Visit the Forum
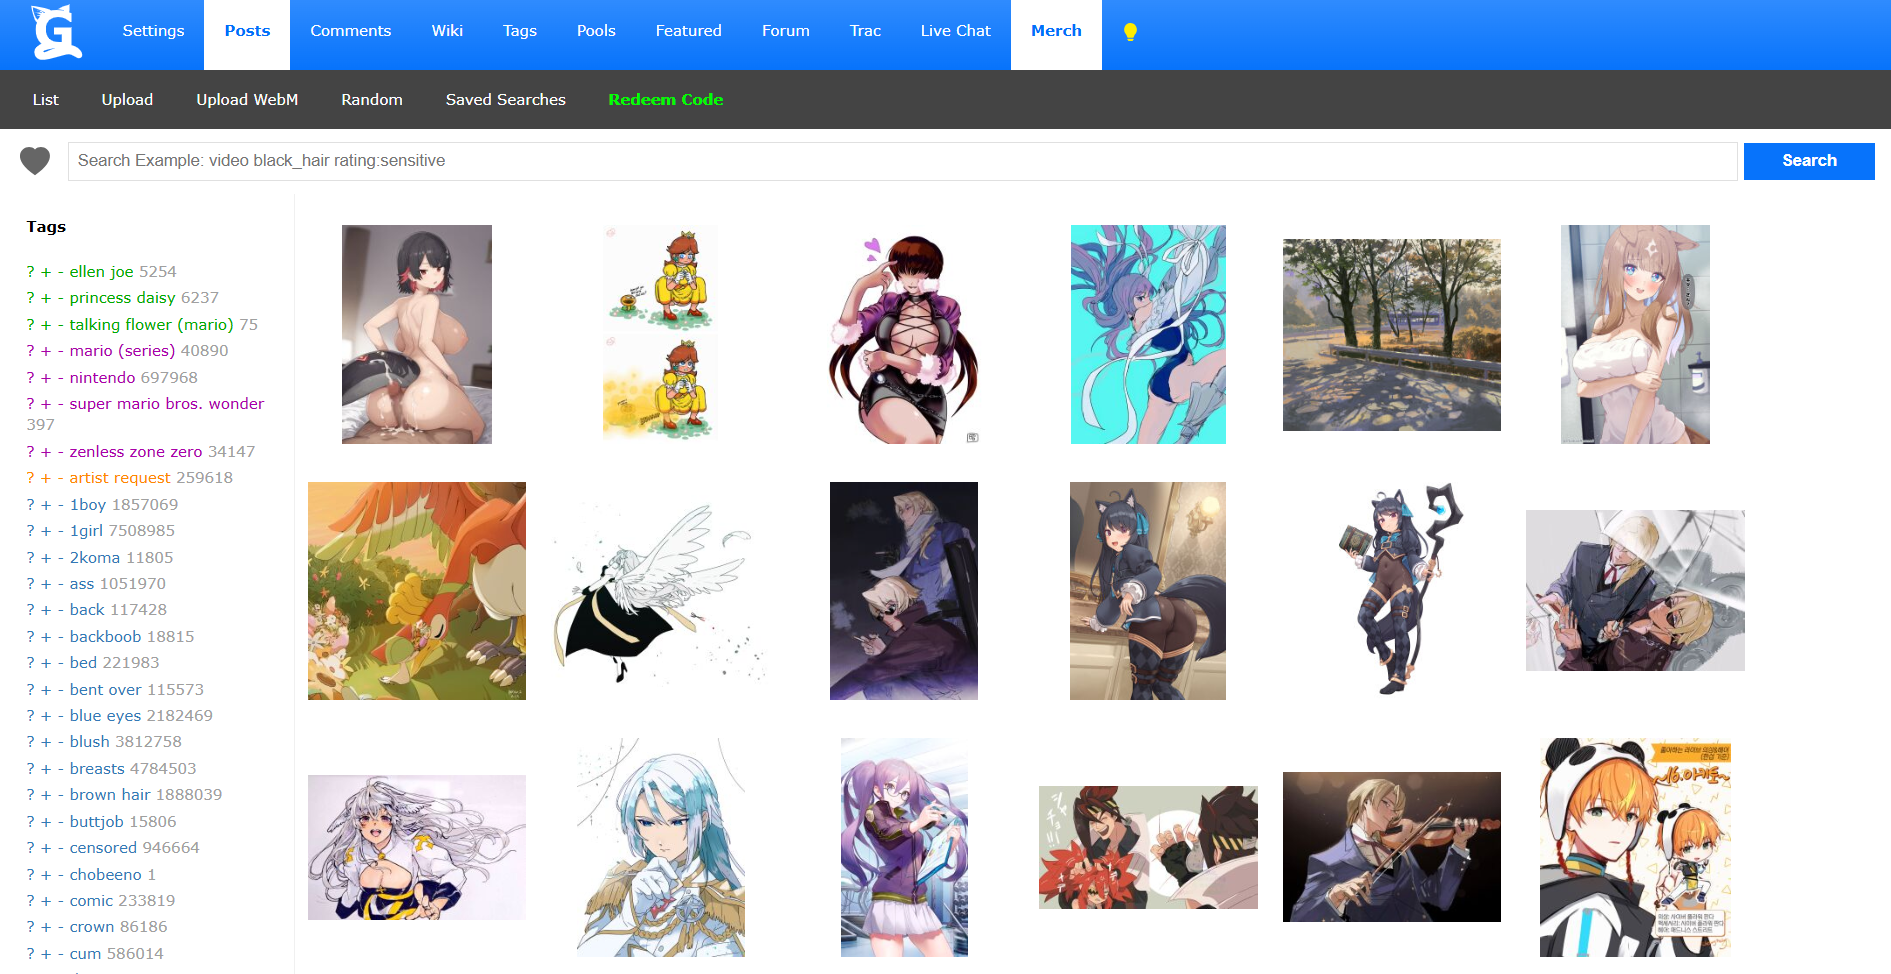 point(785,31)
